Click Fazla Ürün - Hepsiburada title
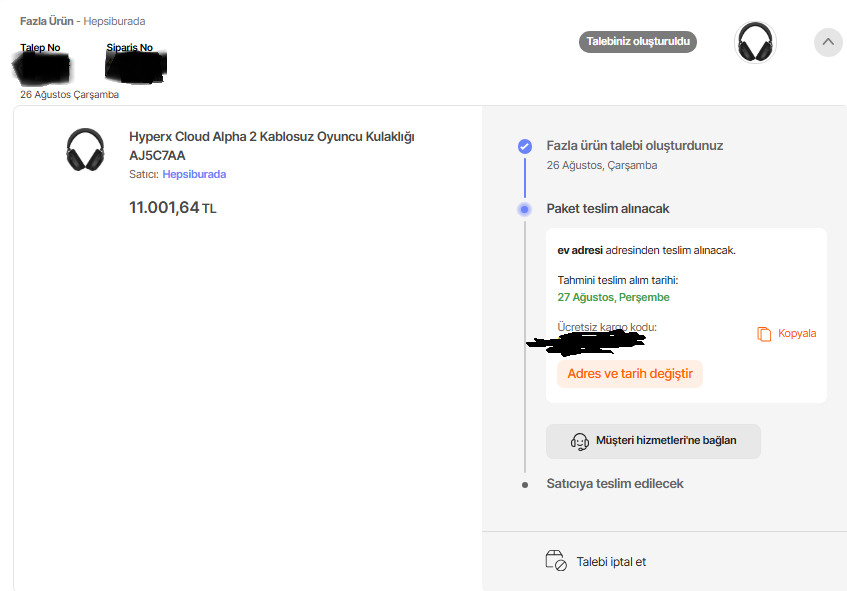 [83, 21]
